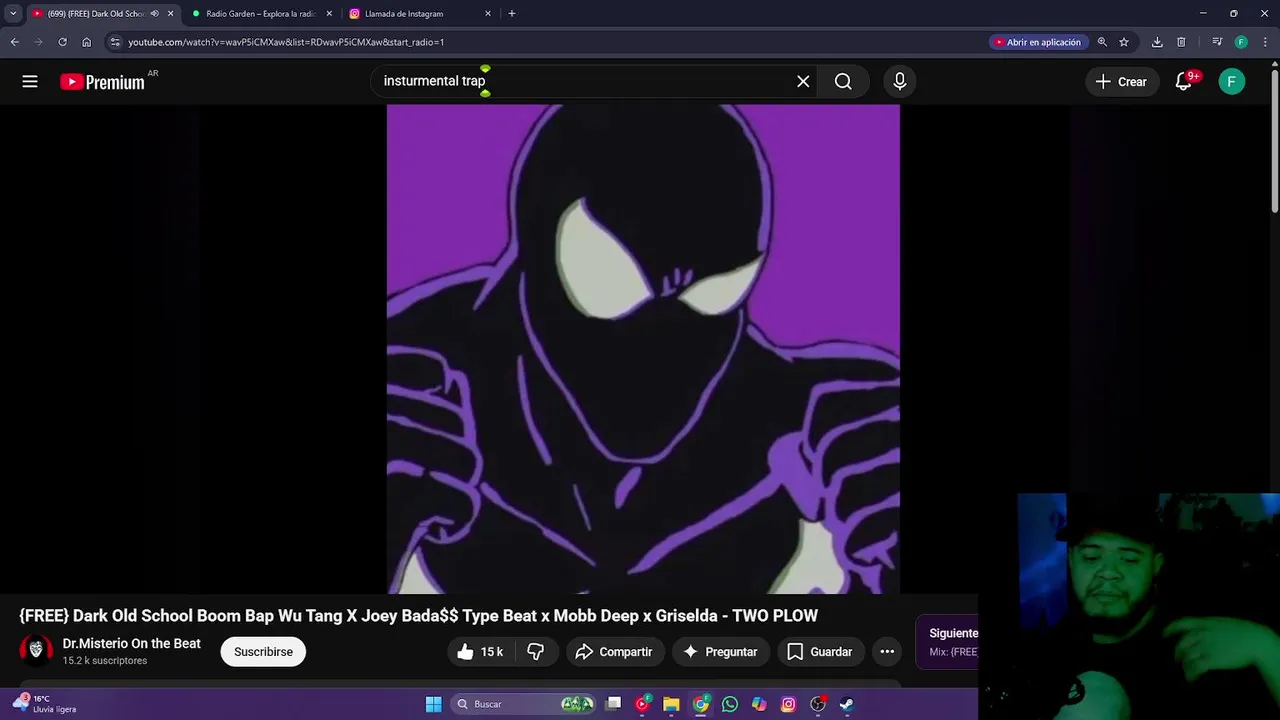Open Task View on the taskbar
This screenshot has width=1280, height=720.
coord(614,704)
